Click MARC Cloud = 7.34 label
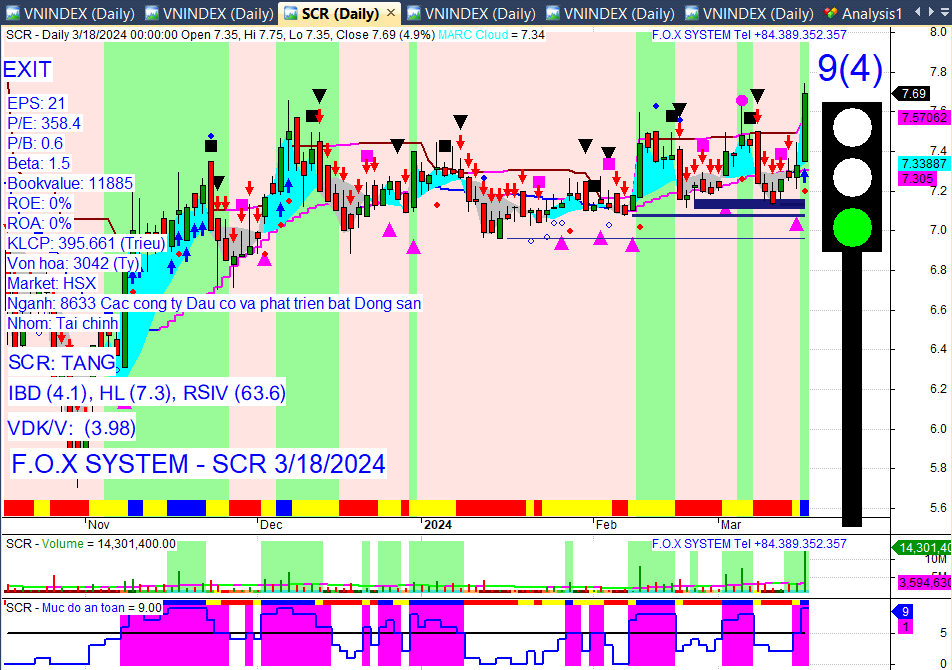The height and width of the screenshot is (670, 952). (x=491, y=35)
